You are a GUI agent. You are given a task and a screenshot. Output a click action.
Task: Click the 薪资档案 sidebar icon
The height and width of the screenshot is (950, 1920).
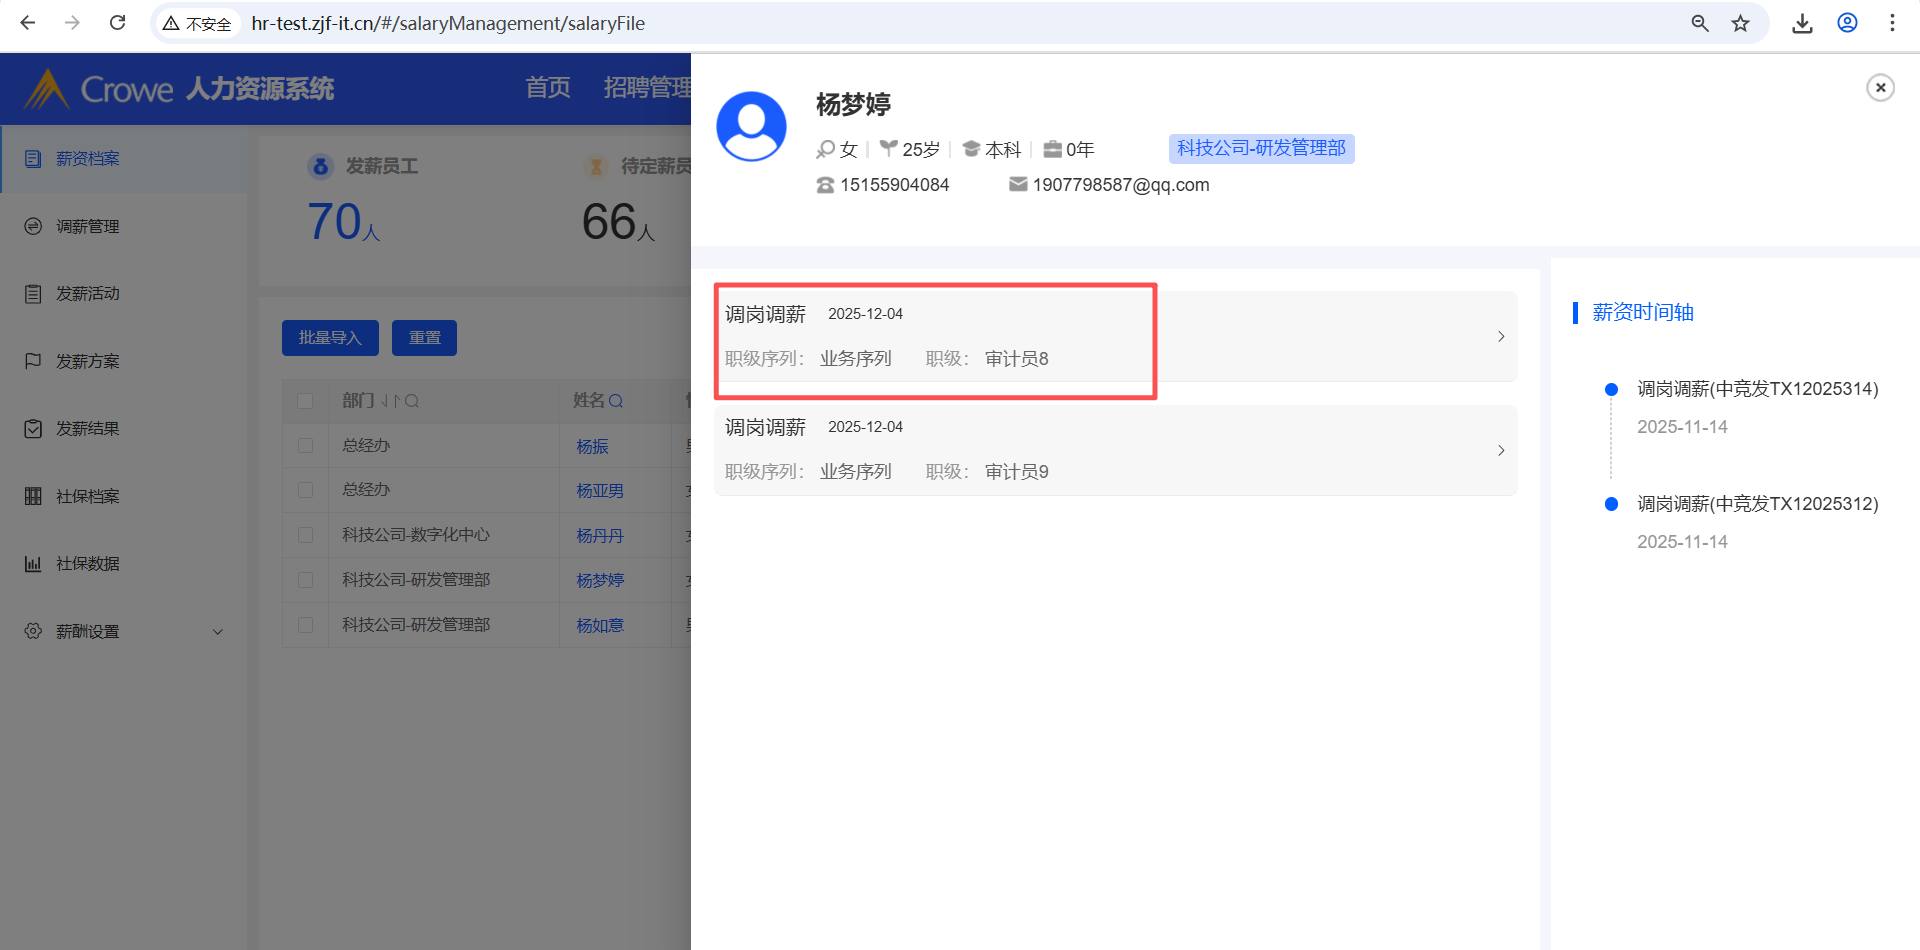33,159
